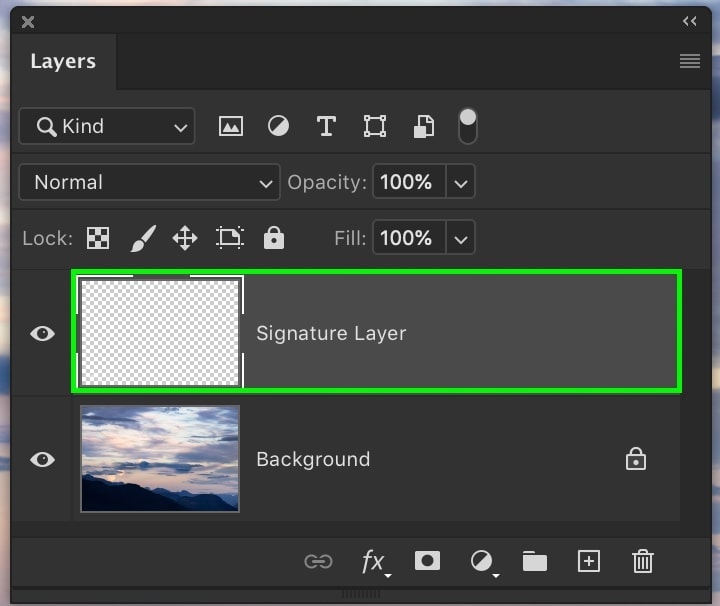Image resolution: width=720 pixels, height=606 pixels.
Task: Select the Signature Layer thumbnail
Action: 160,333
